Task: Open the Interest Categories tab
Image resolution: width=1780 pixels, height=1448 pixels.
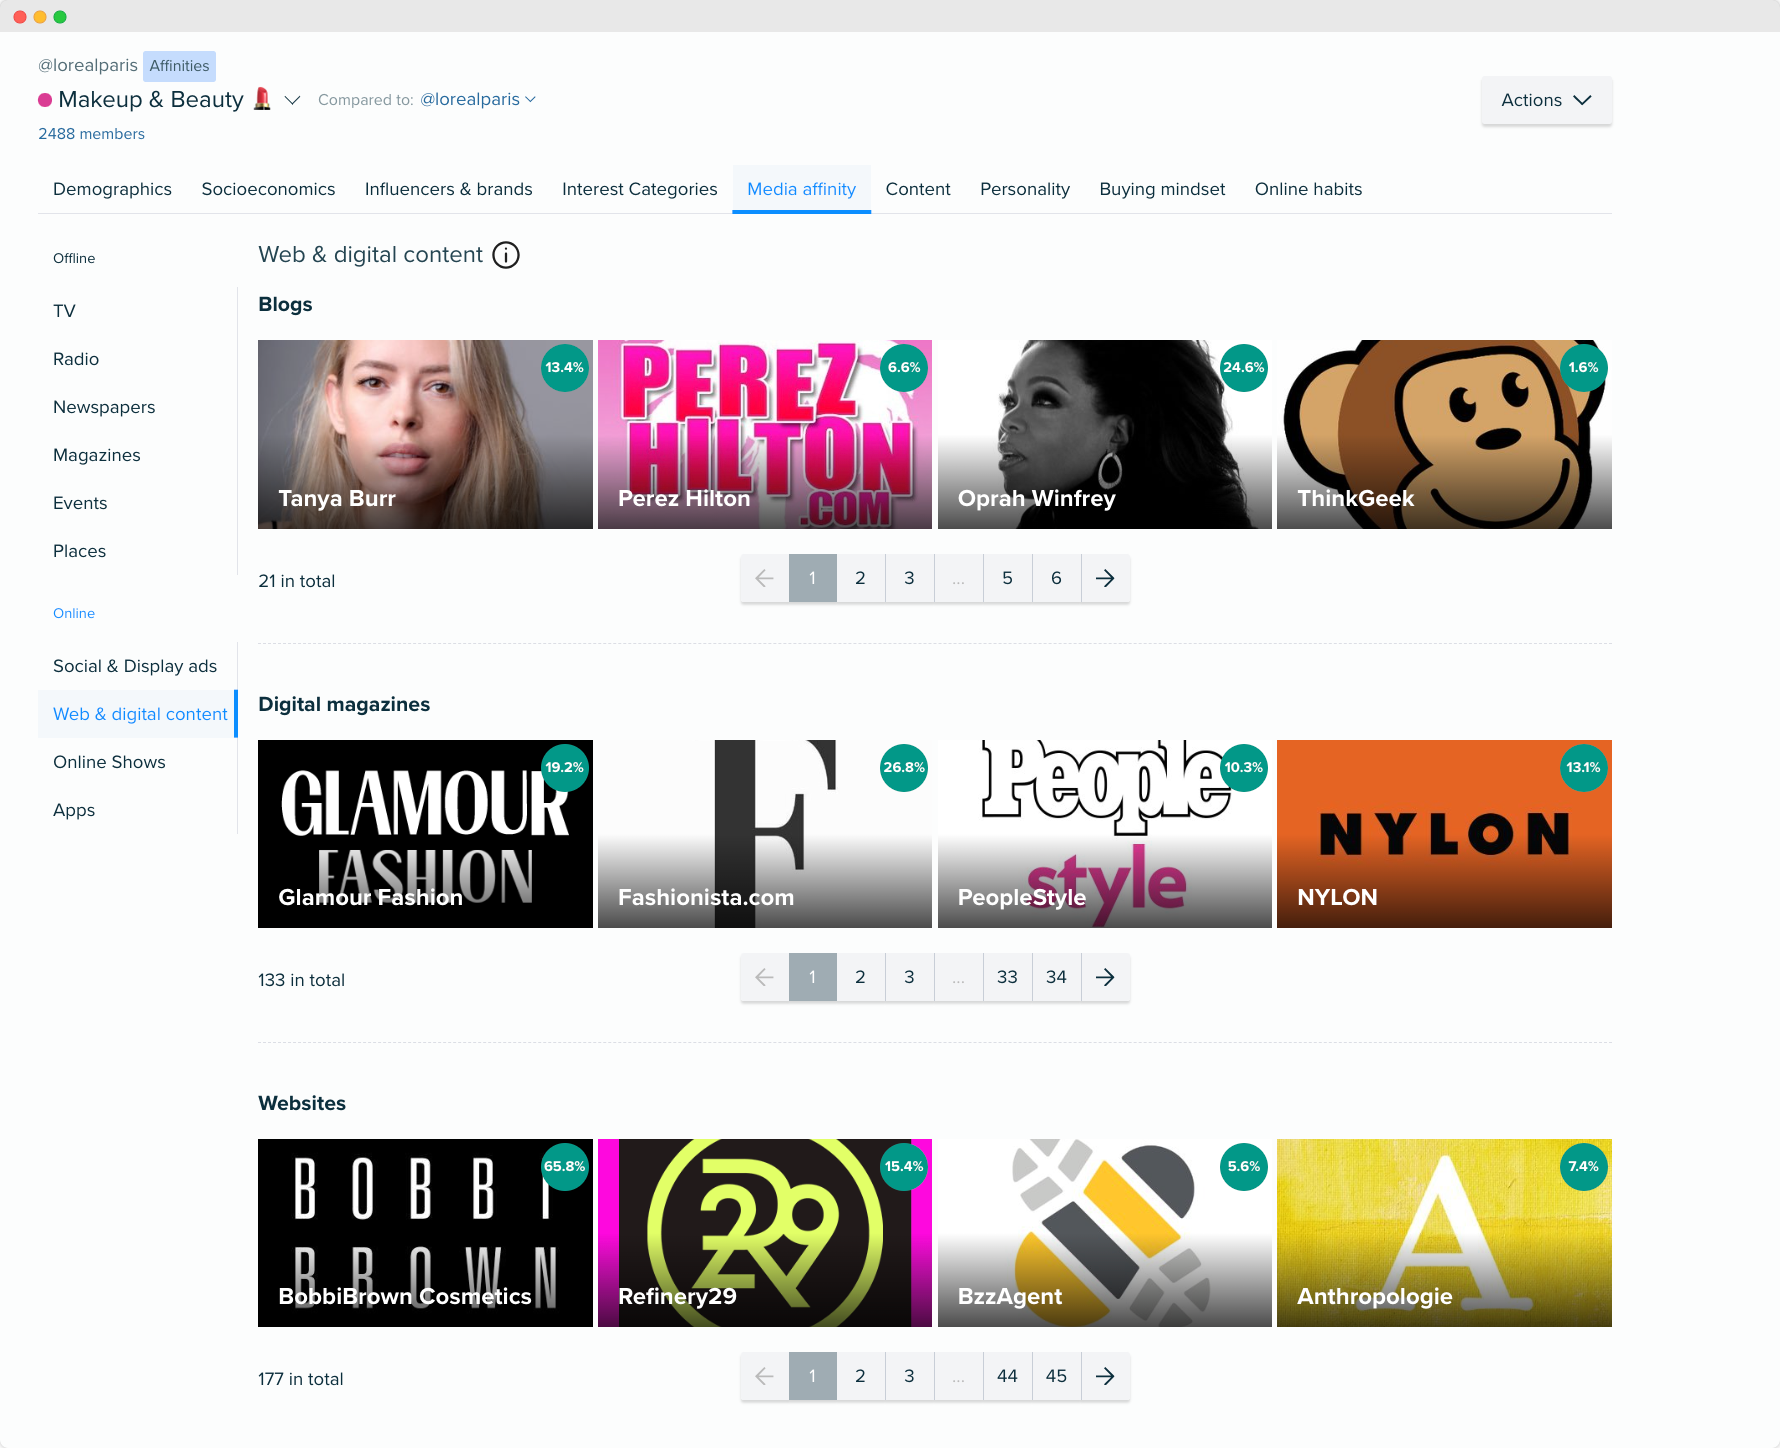Action: [639, 189]
